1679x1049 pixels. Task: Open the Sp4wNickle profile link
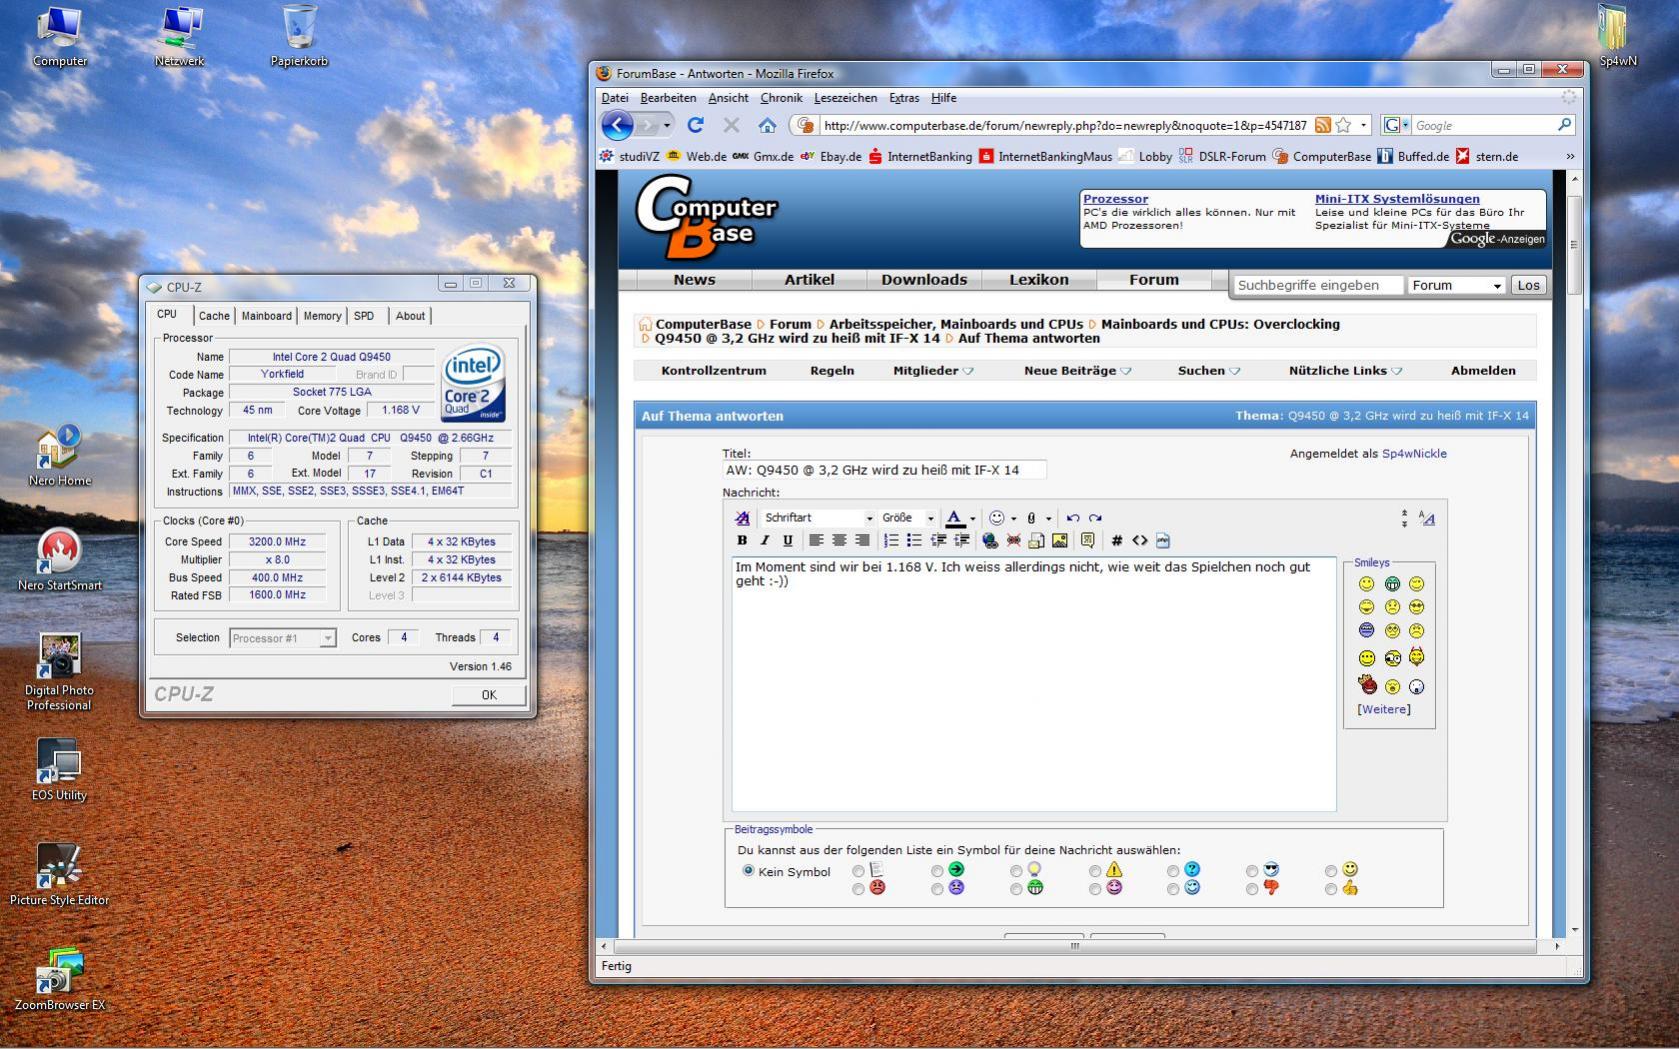1414,454
